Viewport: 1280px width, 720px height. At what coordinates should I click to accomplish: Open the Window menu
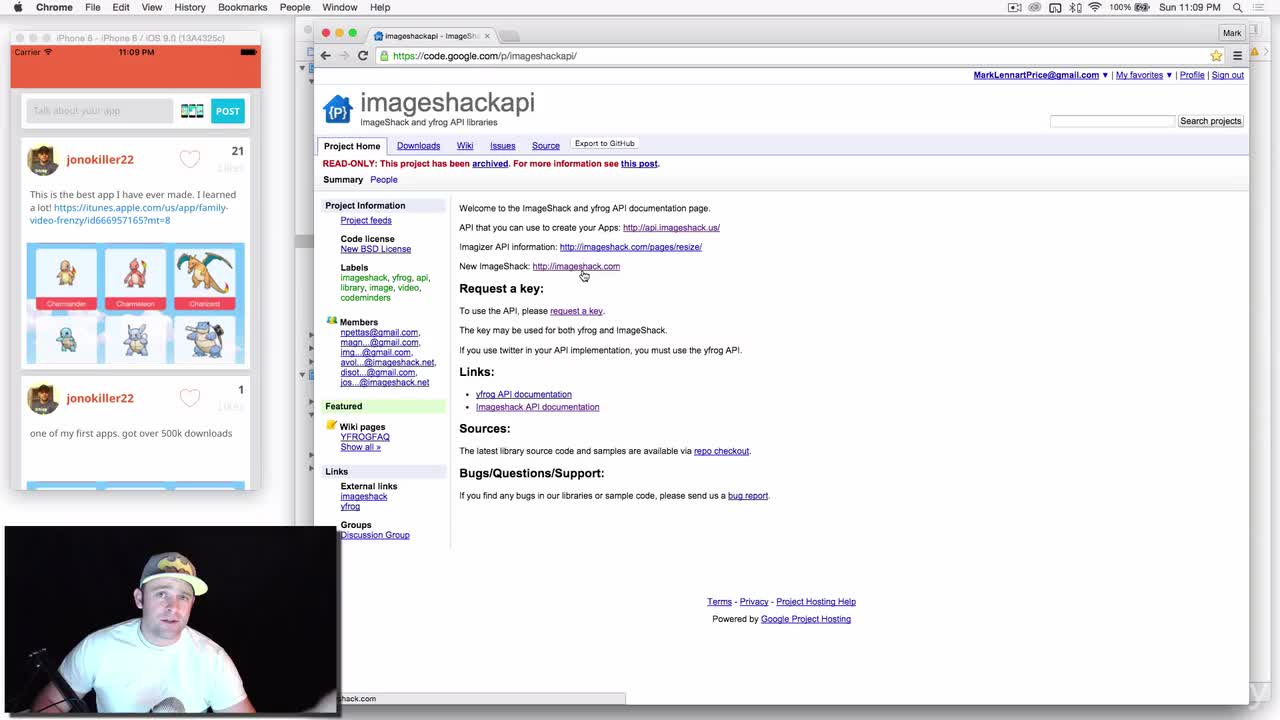coord(340,7)
